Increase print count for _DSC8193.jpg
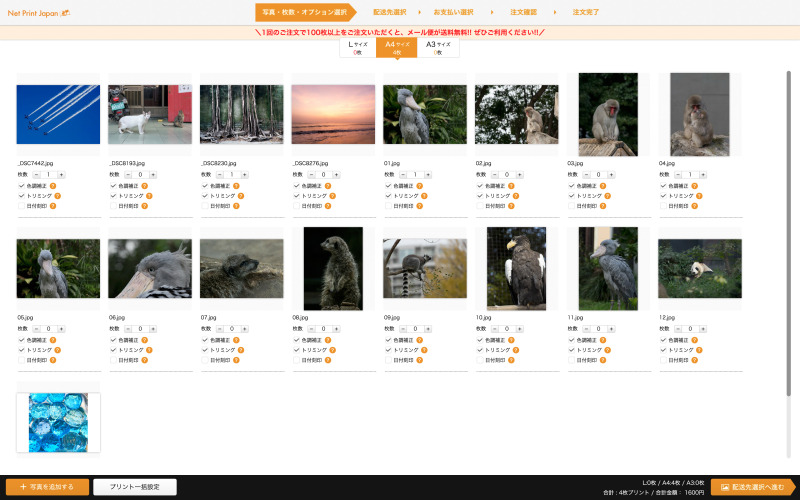Image resolution: width=800 pixels, height=500 pixels. pos(153,175)
